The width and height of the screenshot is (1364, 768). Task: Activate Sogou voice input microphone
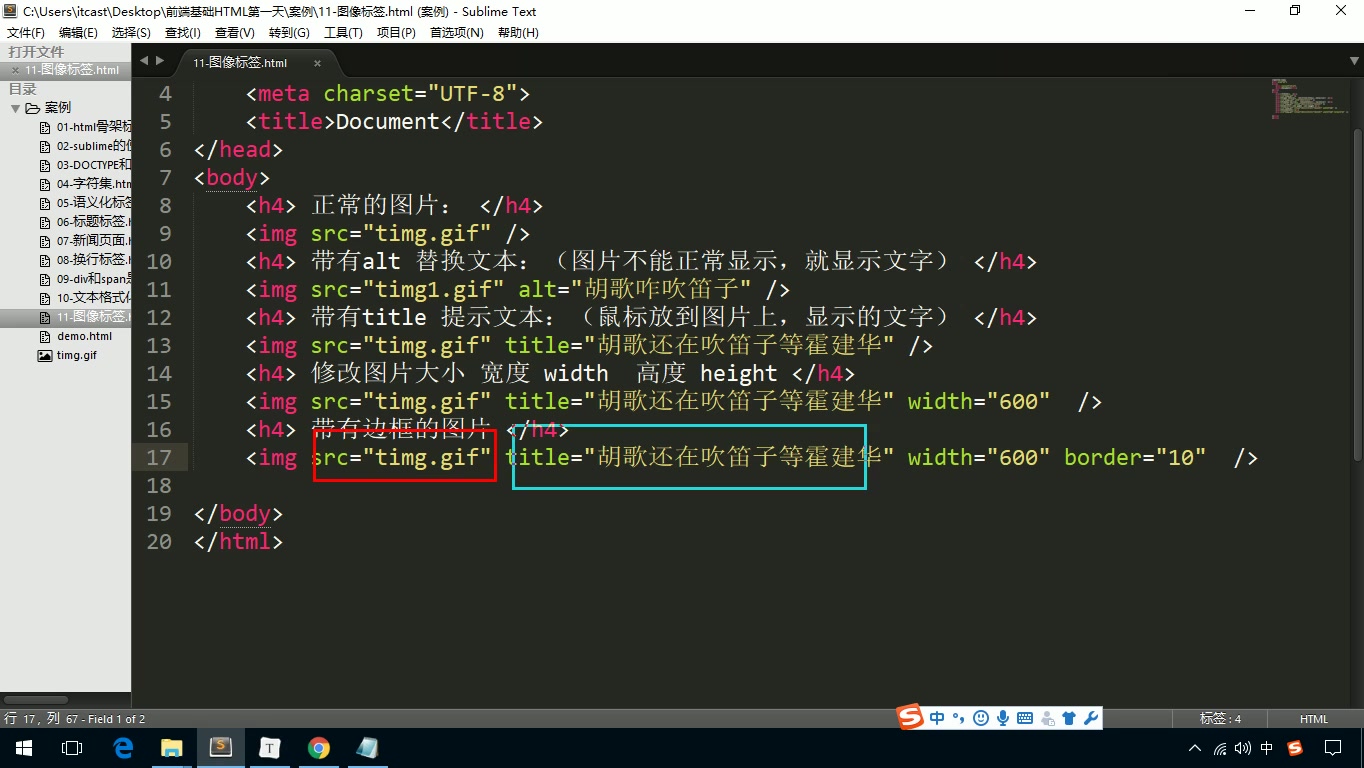[x=1003, y=718]
